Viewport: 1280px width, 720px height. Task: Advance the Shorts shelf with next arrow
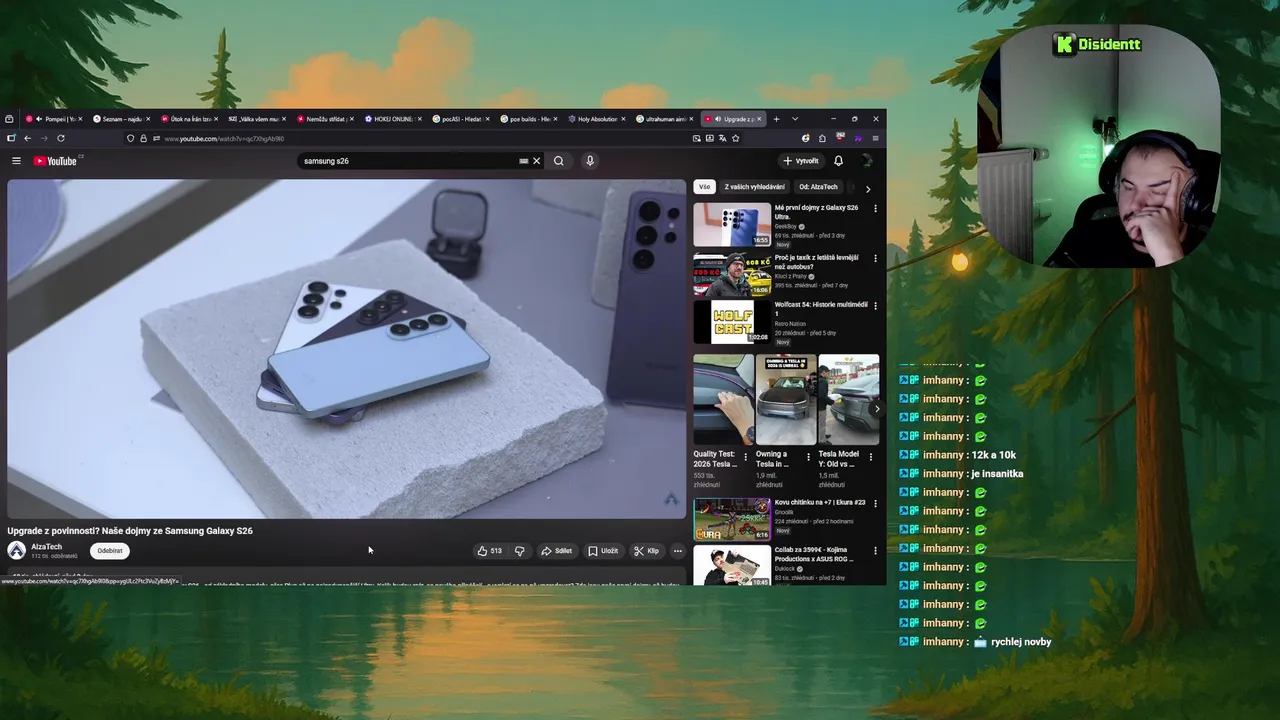[x=876, y=408]
